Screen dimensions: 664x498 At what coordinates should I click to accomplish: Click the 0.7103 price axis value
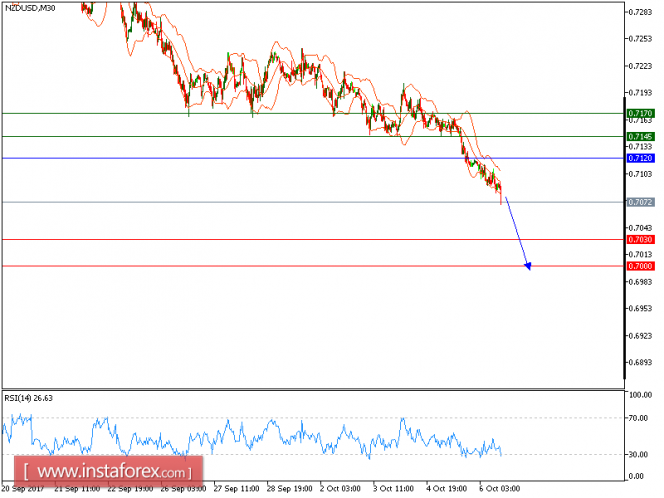[640, 174]
